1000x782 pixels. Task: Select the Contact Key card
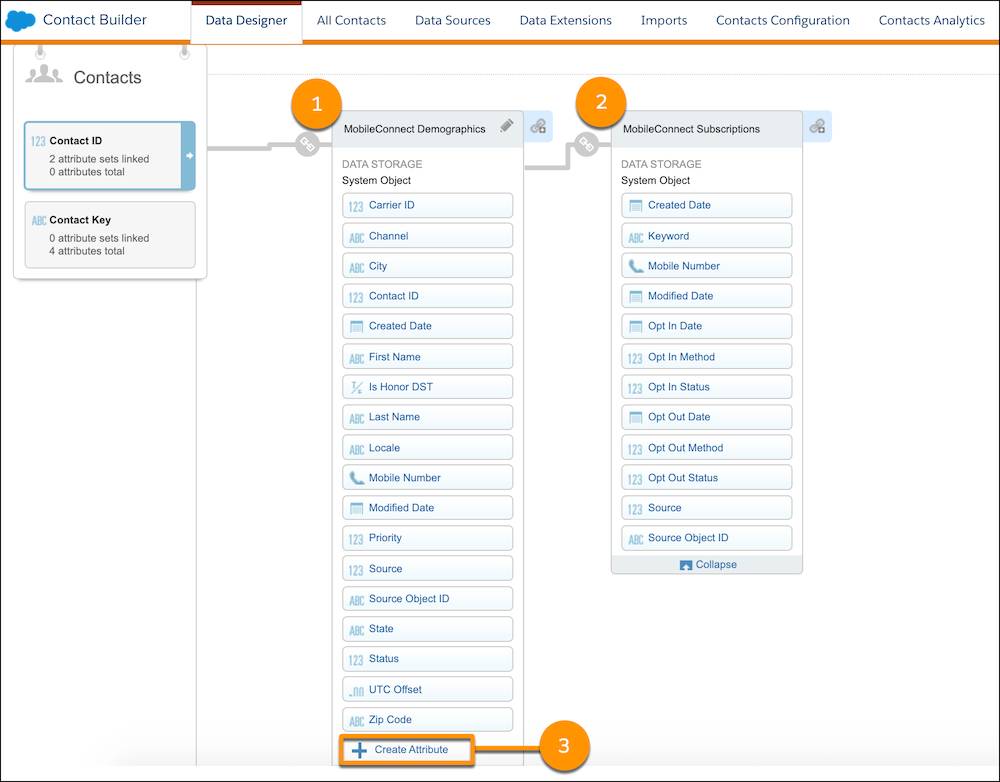(x=110, y=235)
